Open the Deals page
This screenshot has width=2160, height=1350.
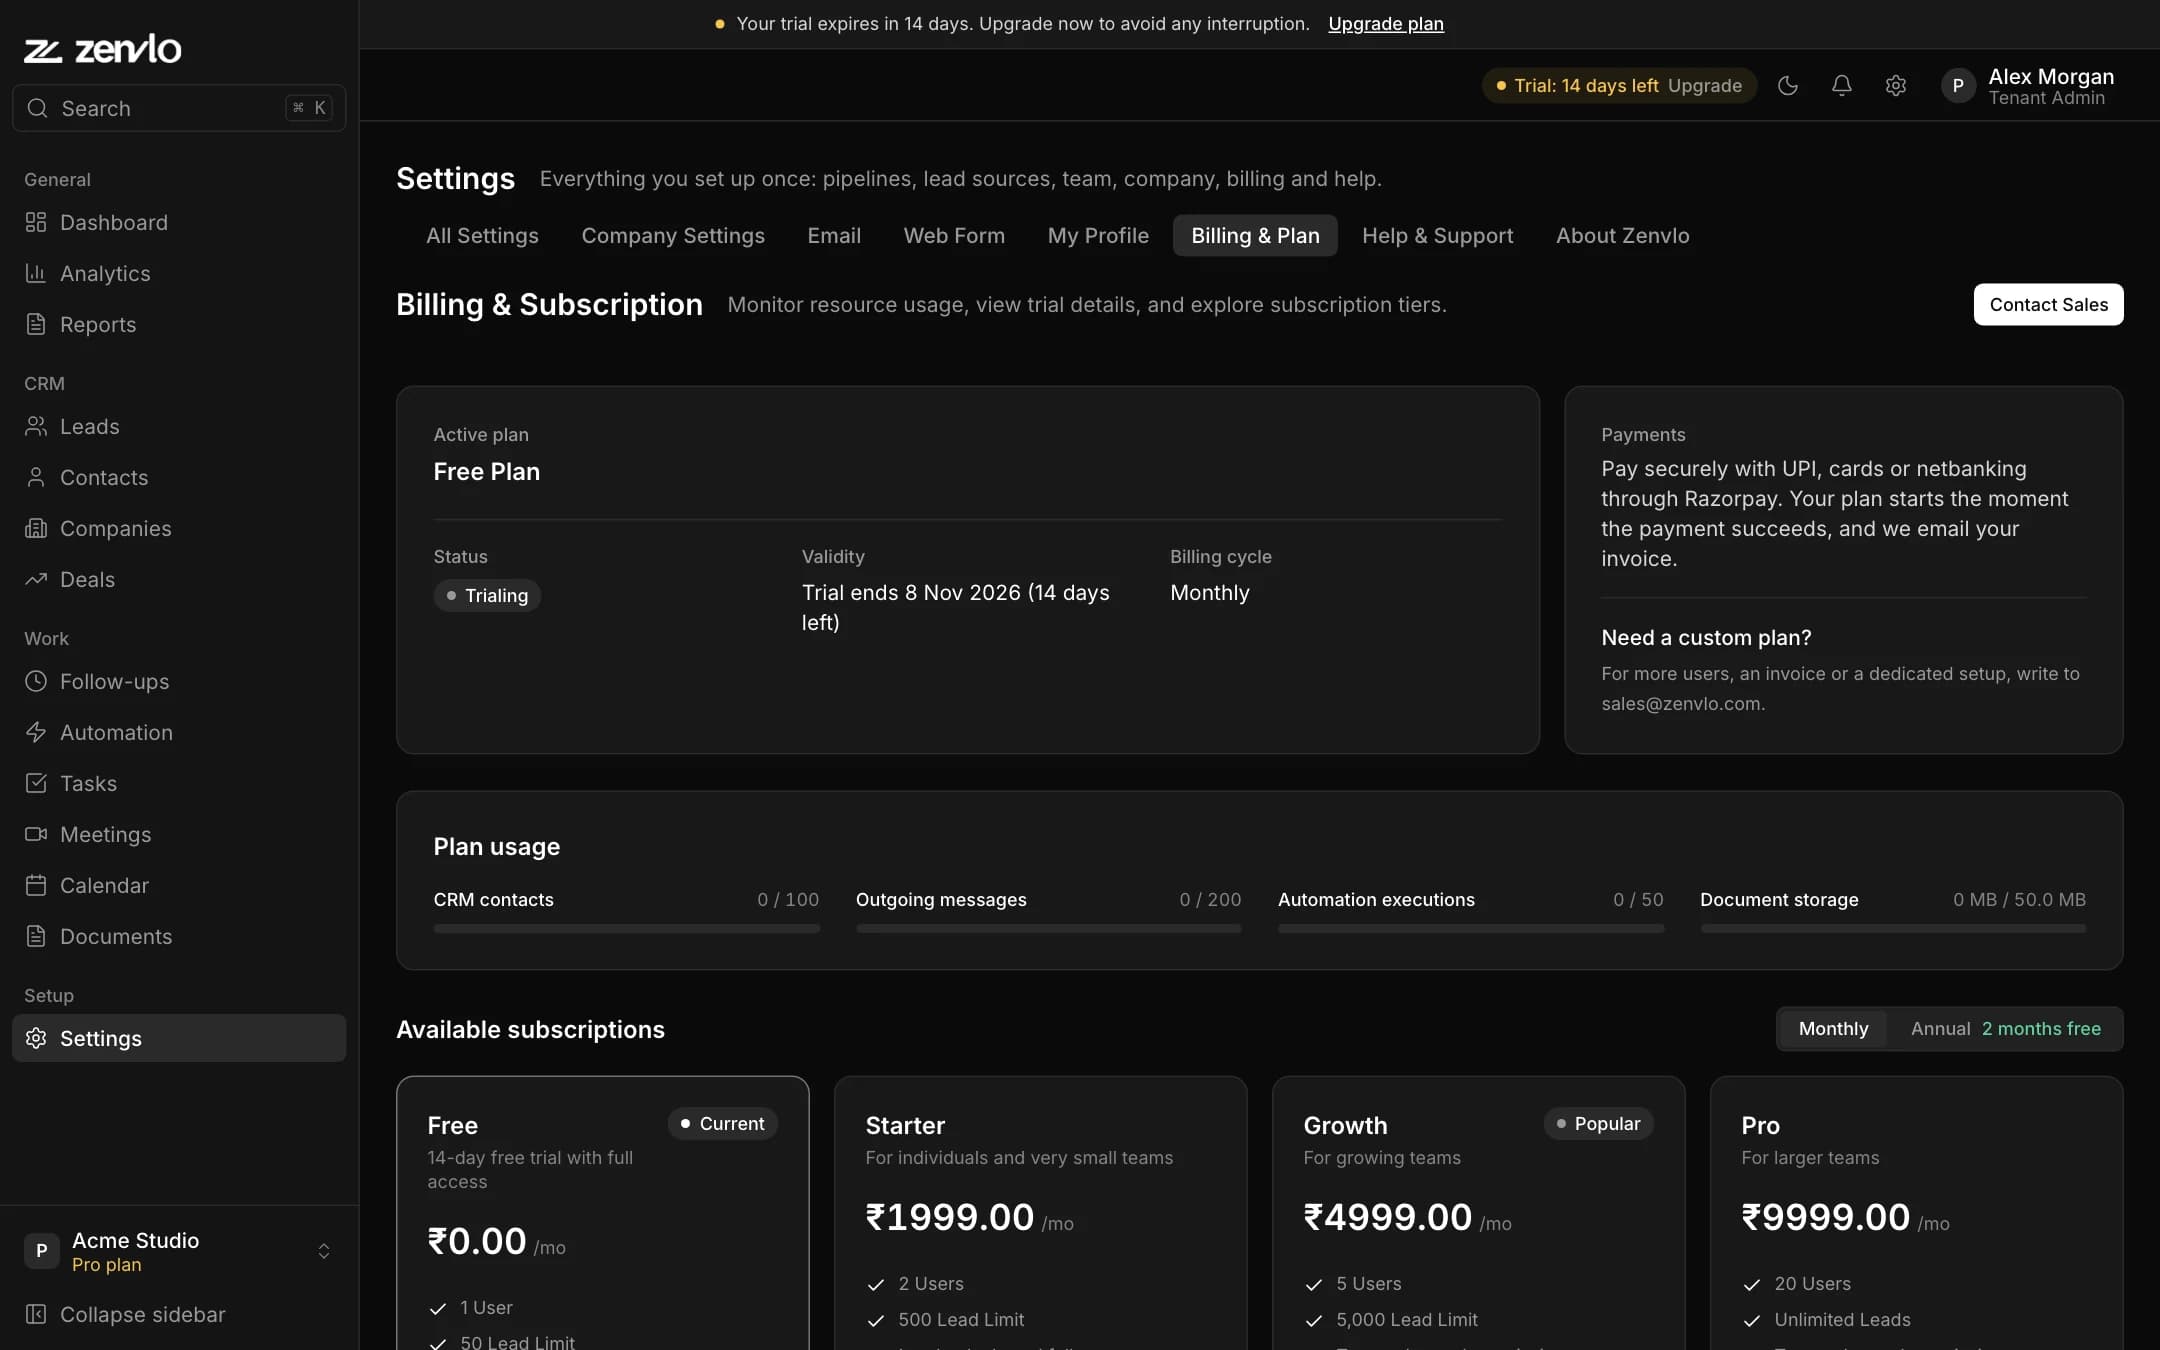point(179,579)
